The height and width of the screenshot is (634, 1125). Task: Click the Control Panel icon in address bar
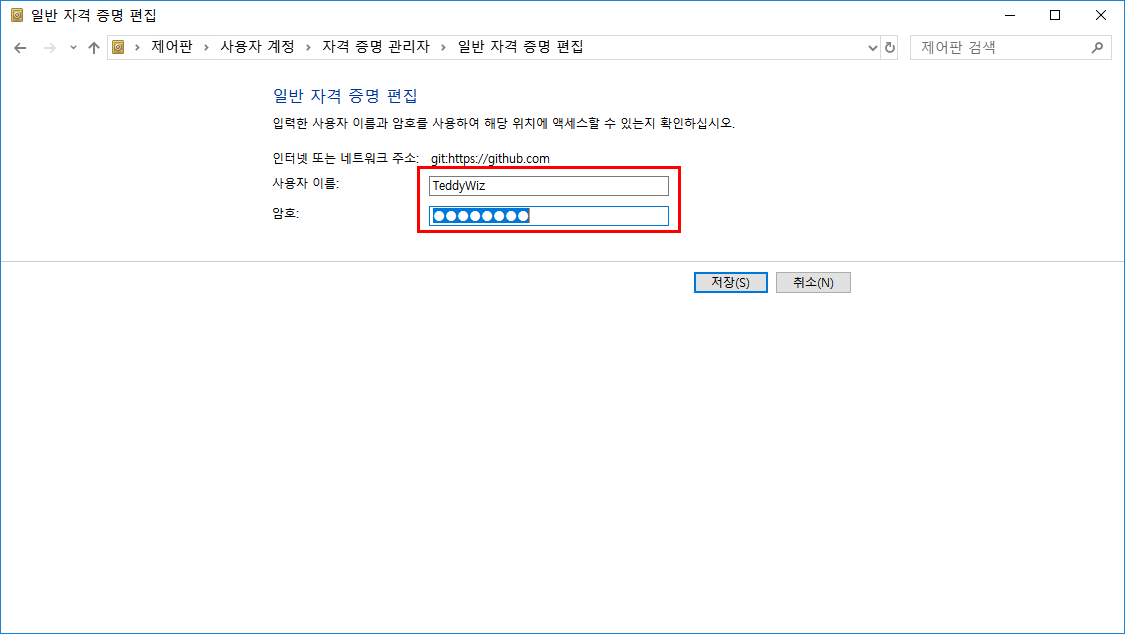pos(118,47)
